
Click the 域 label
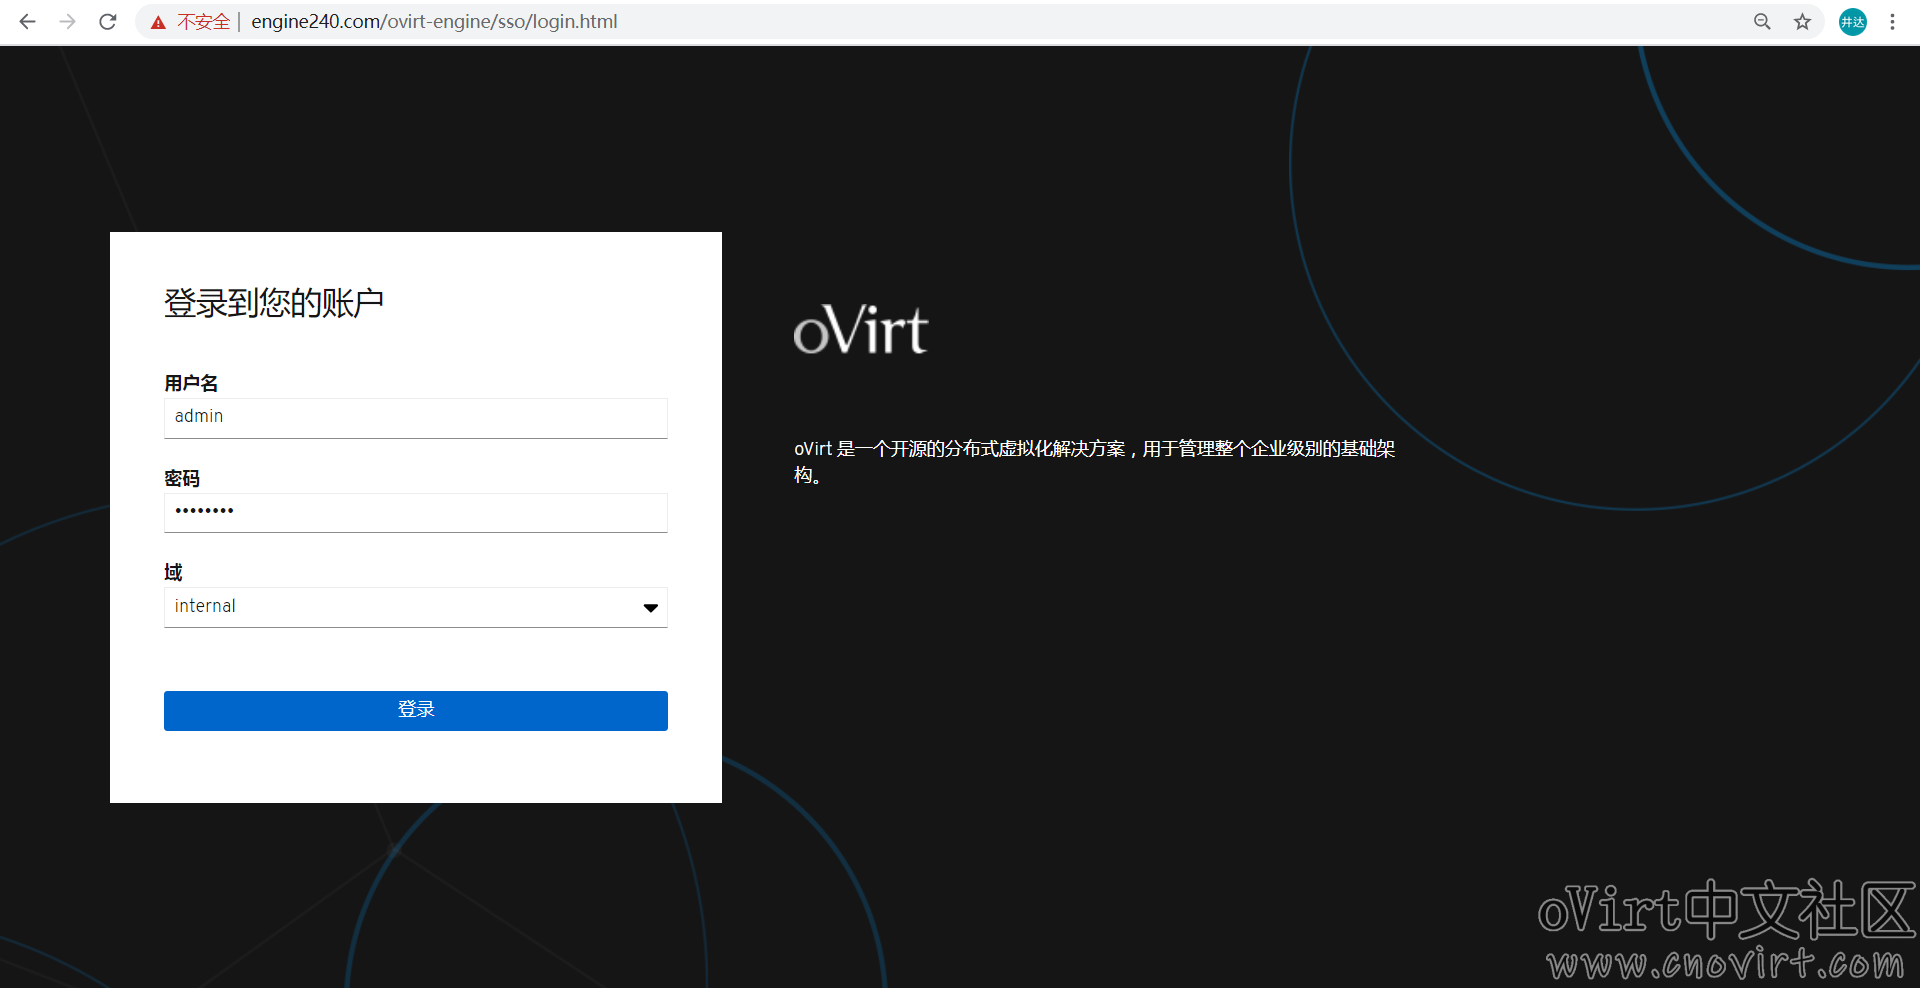pyautogui.click(x=174, y=572)
